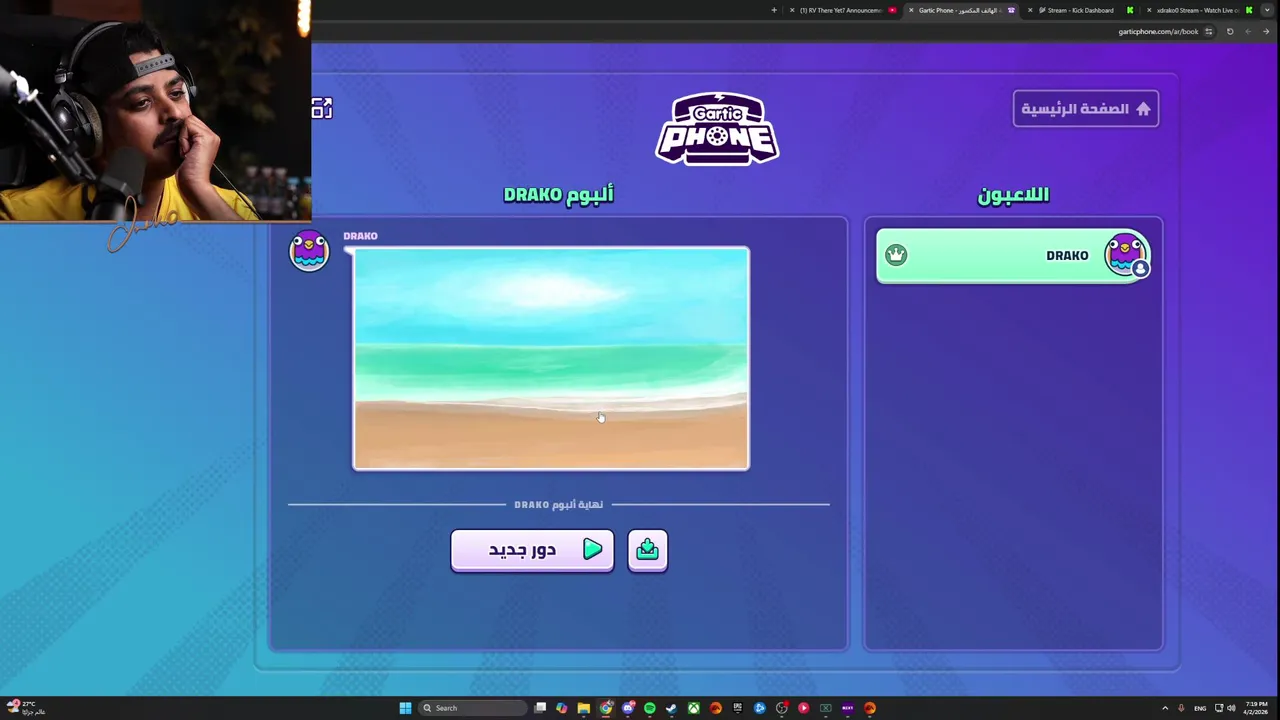Click the download album icon button
The width and height of the screenshot is (1280, 720).
[647, 549]
